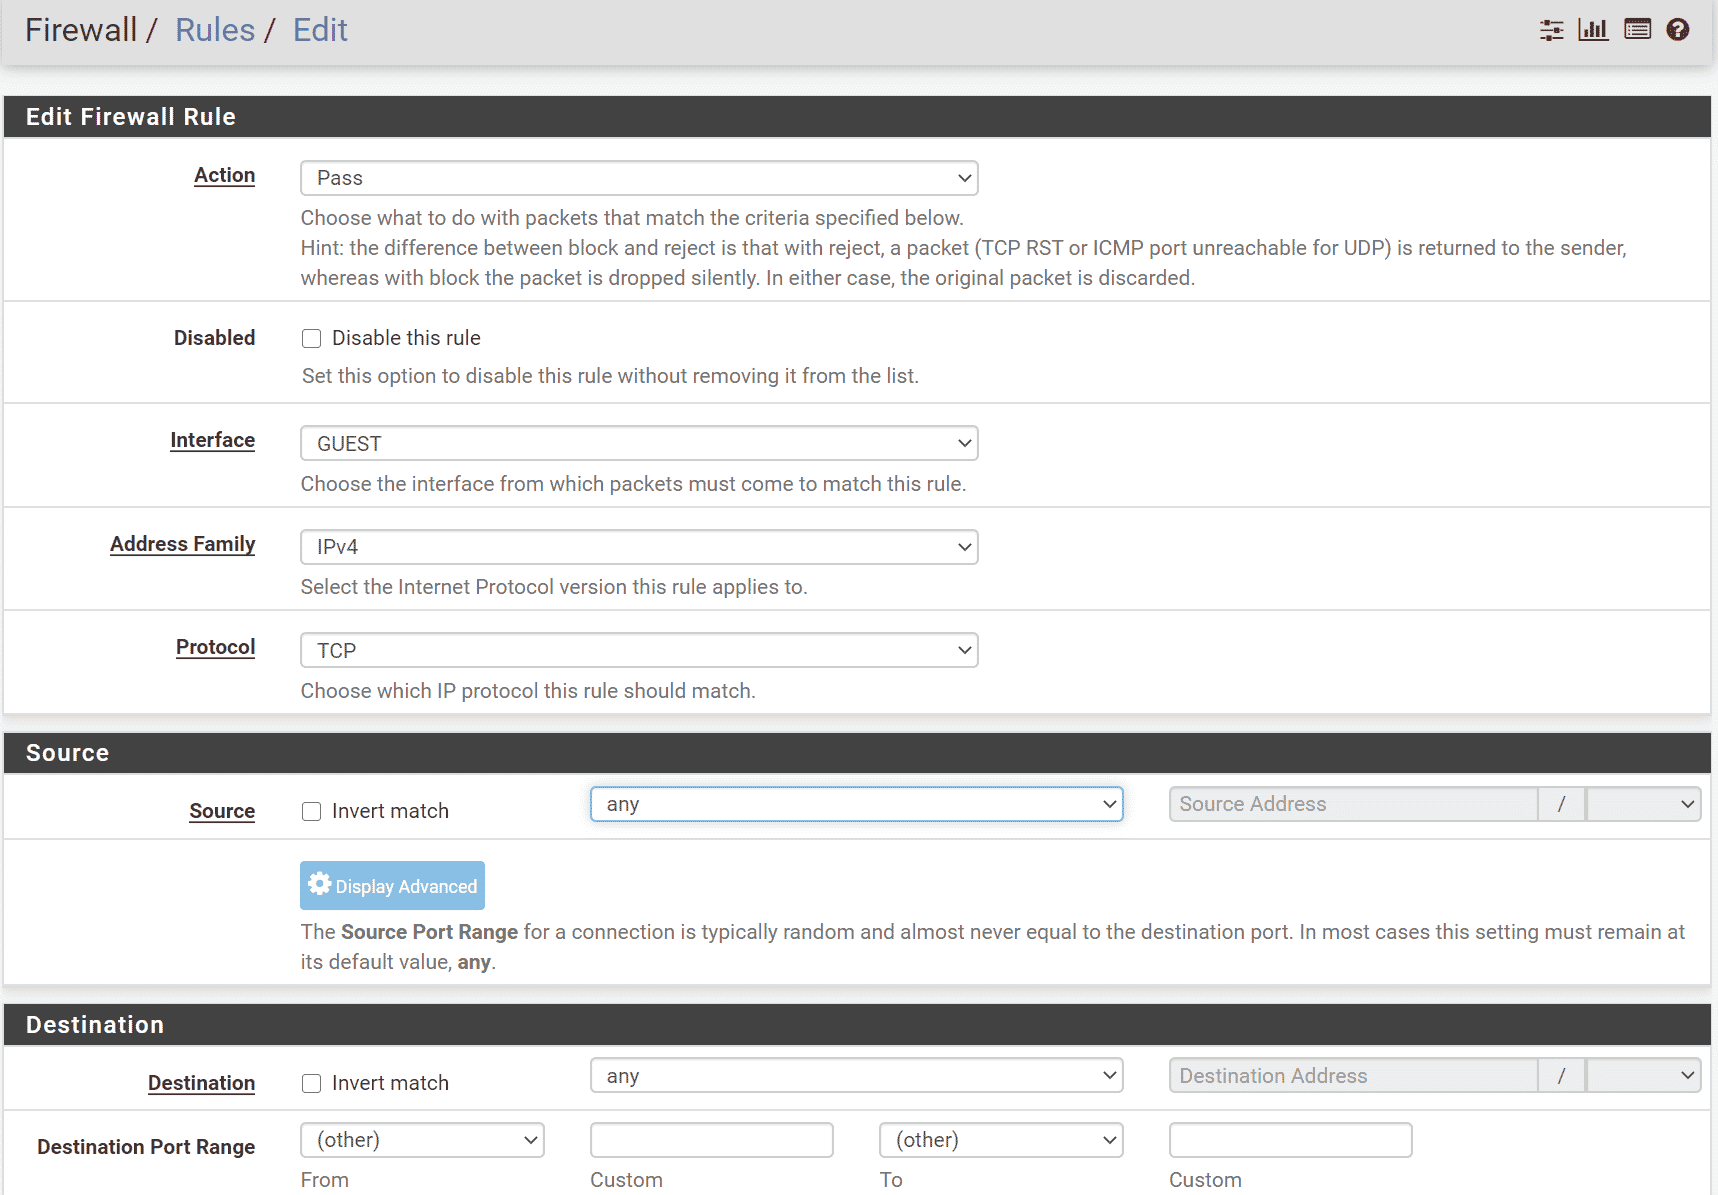Open related settings sliders icon
Viewport: 1718px width, 1195px height.
pyautogui.click(x=1551, y=30)
